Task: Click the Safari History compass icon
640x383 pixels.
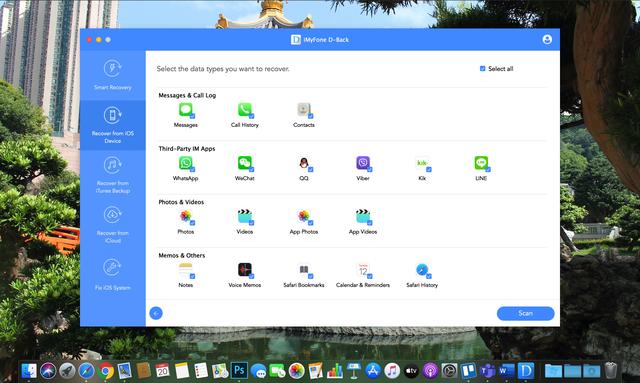Action: point(422,270)
